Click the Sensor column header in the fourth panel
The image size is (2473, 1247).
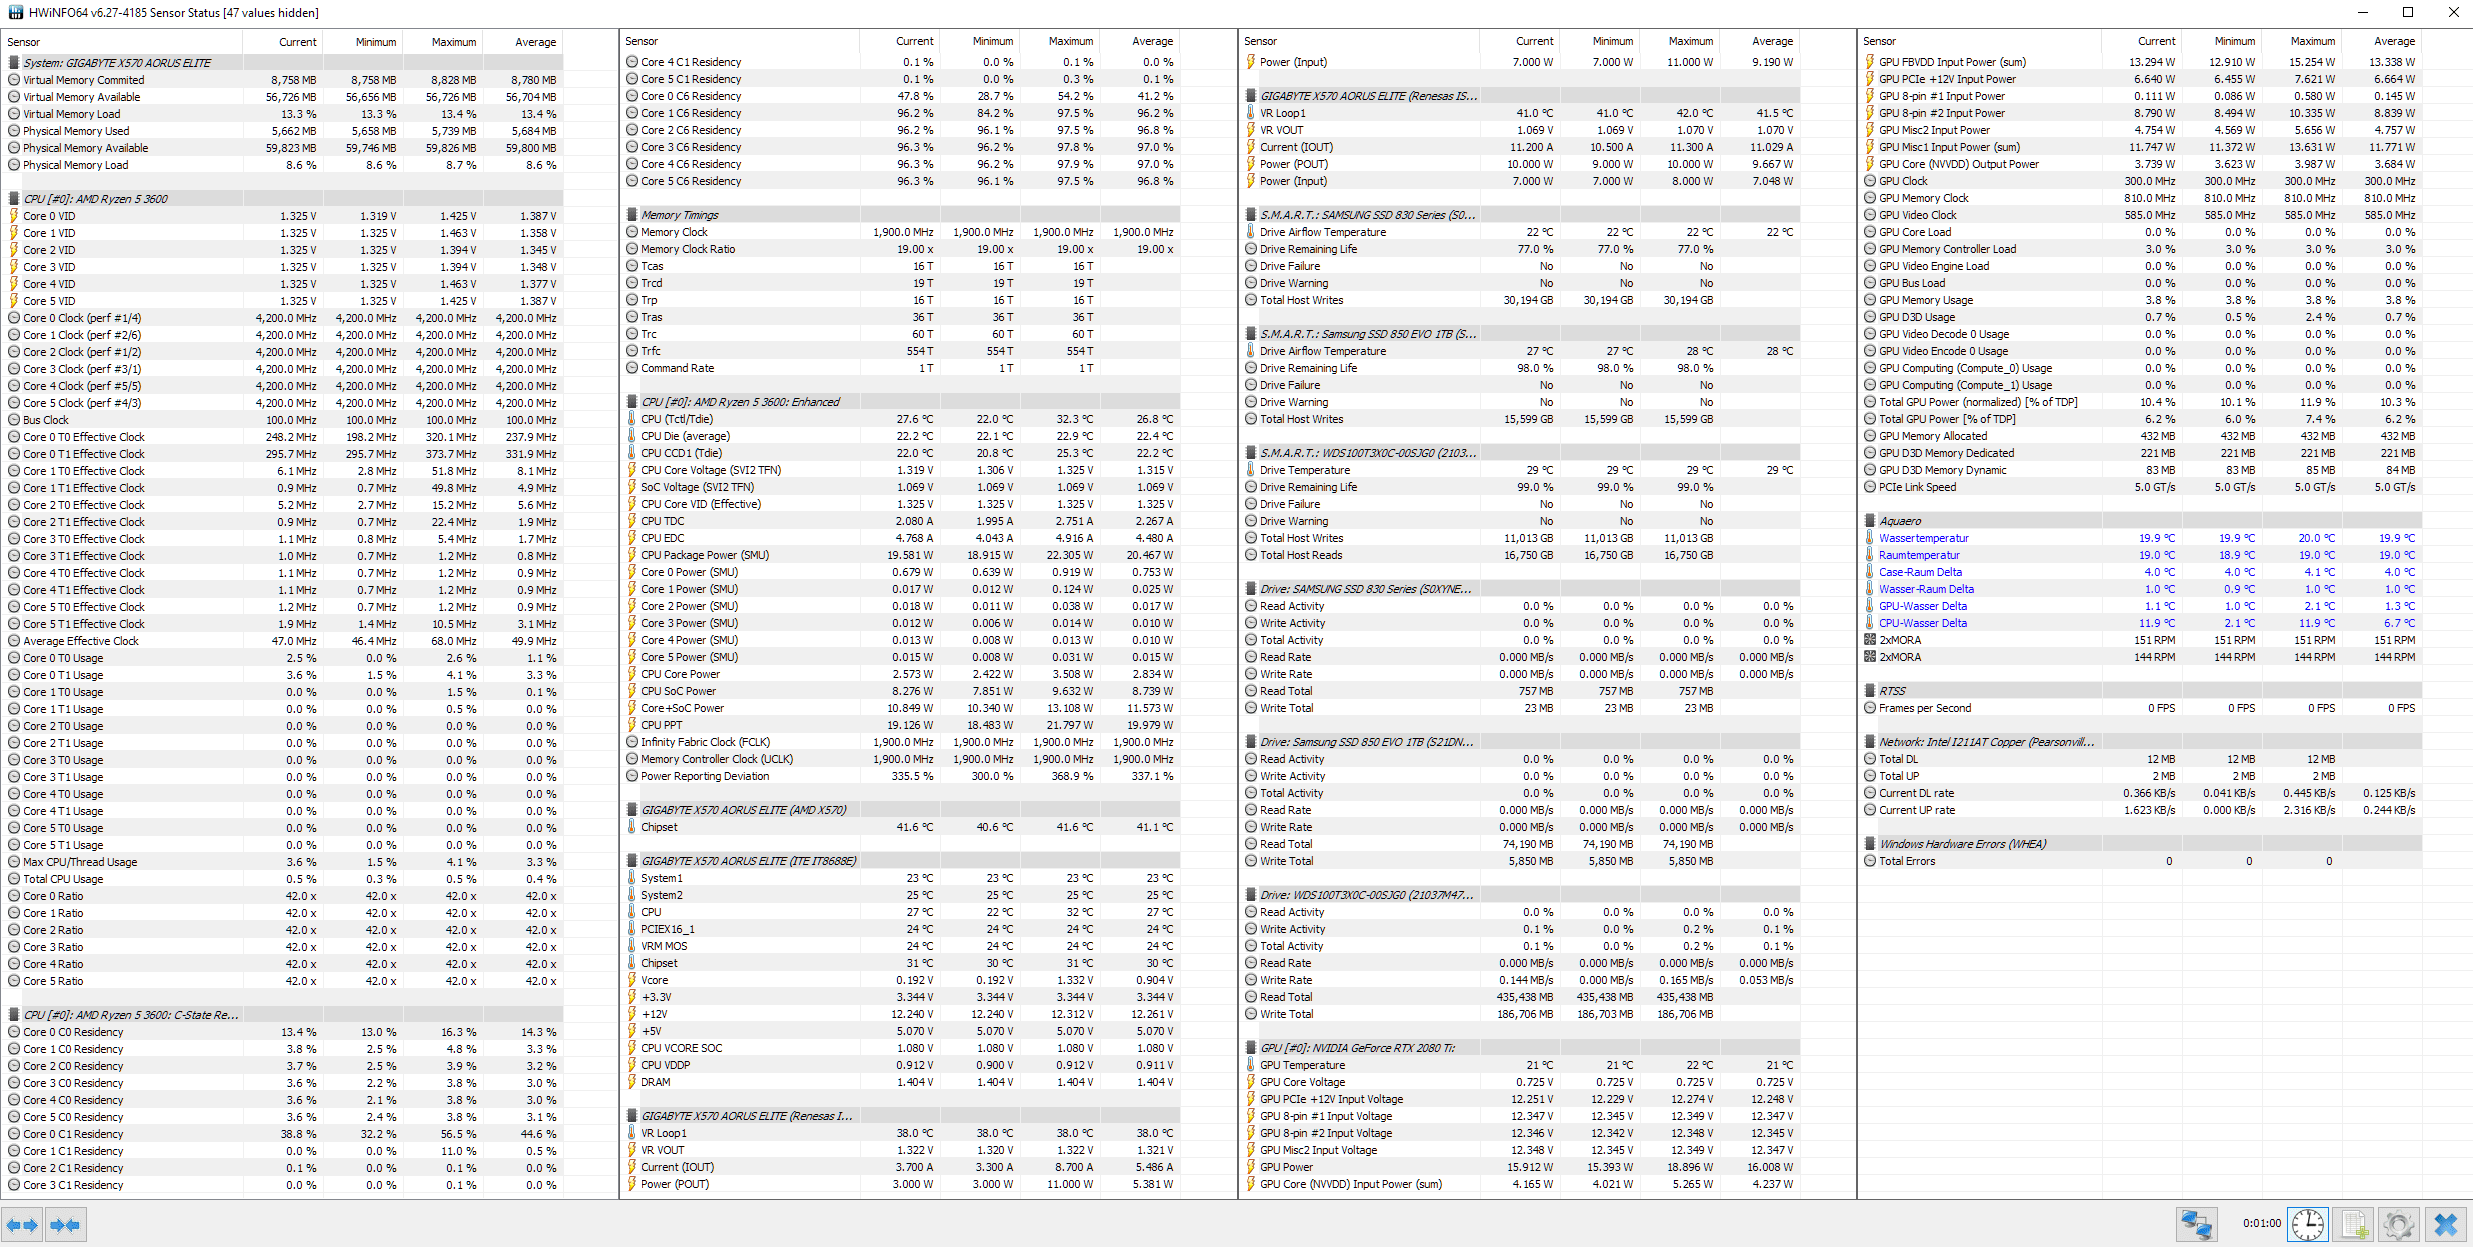(1980, 41)
